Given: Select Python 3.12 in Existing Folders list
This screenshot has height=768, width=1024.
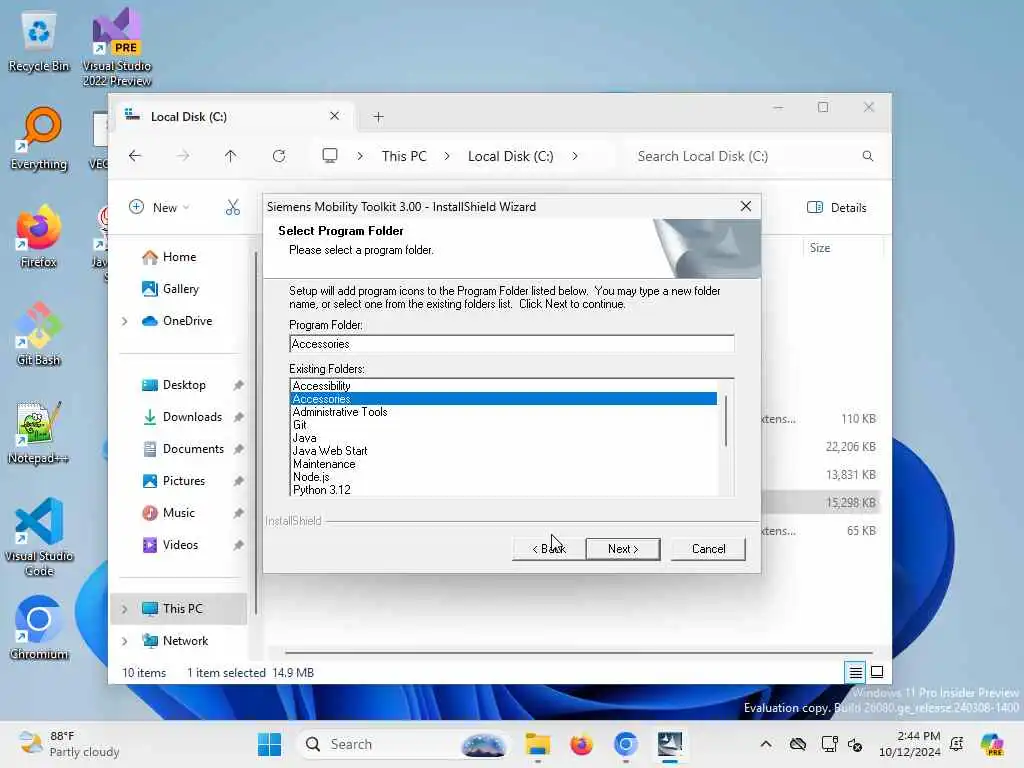Looking at the screenshot, I should pos(503,490).
